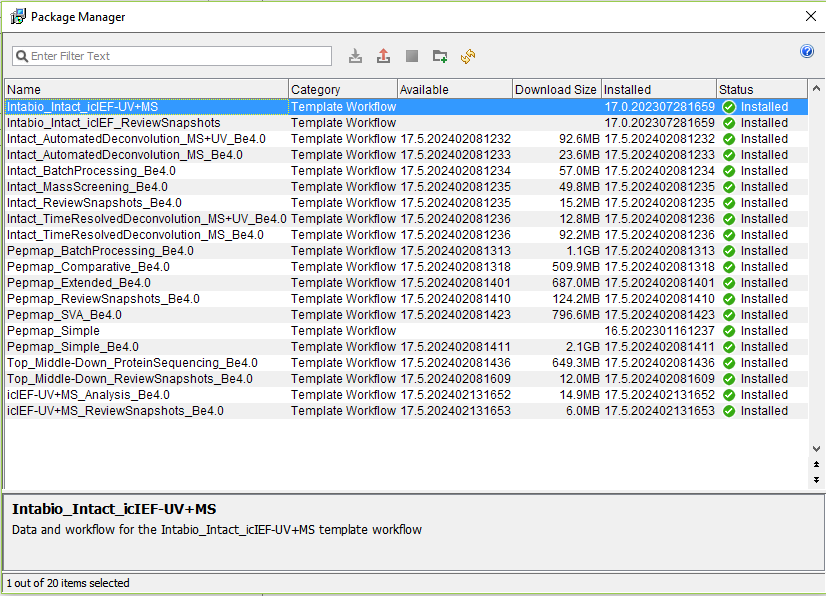Select Intact_AutomatedDeconvolution_MS+UV_Be4.0 package
The height and width of the screenshot is (596, 826).
pyautogui.click(x=406, y=139)
